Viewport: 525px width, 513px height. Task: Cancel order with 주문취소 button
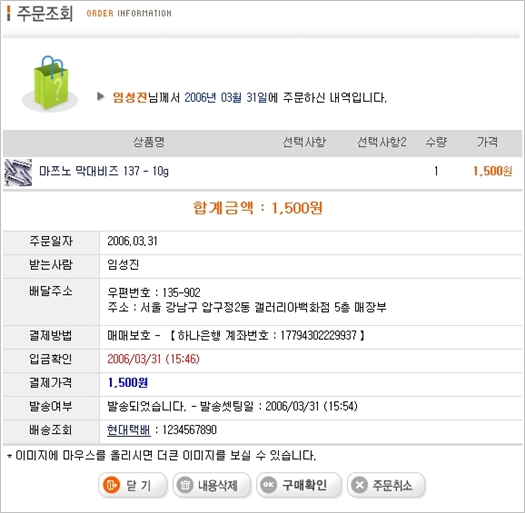386,485
